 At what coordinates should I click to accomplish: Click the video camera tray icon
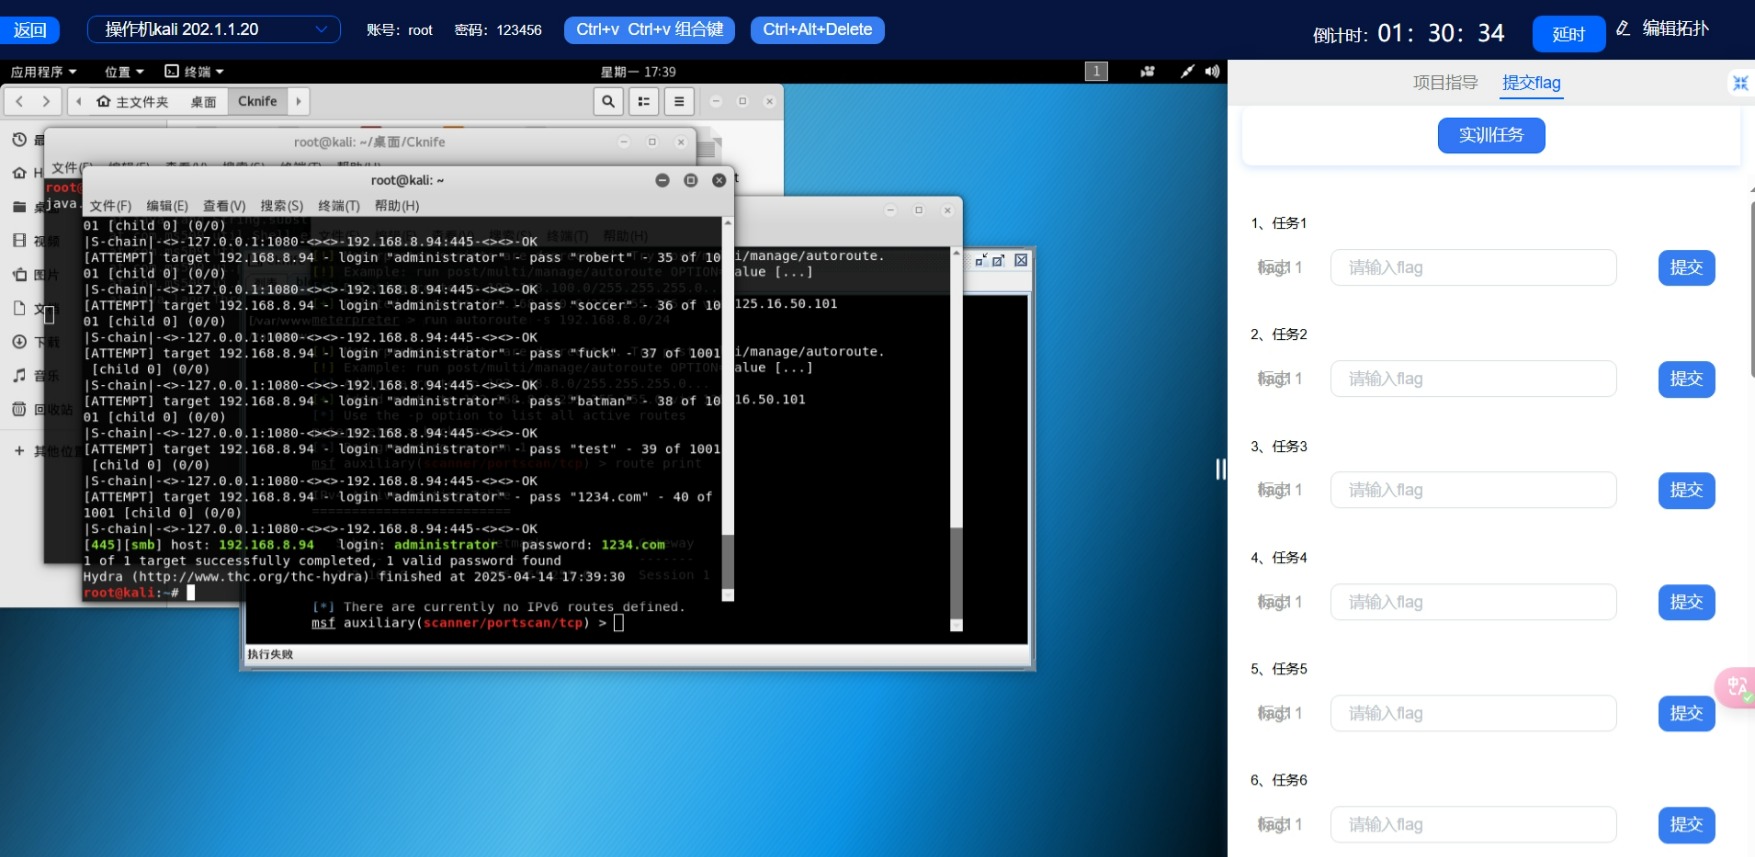1147,71
